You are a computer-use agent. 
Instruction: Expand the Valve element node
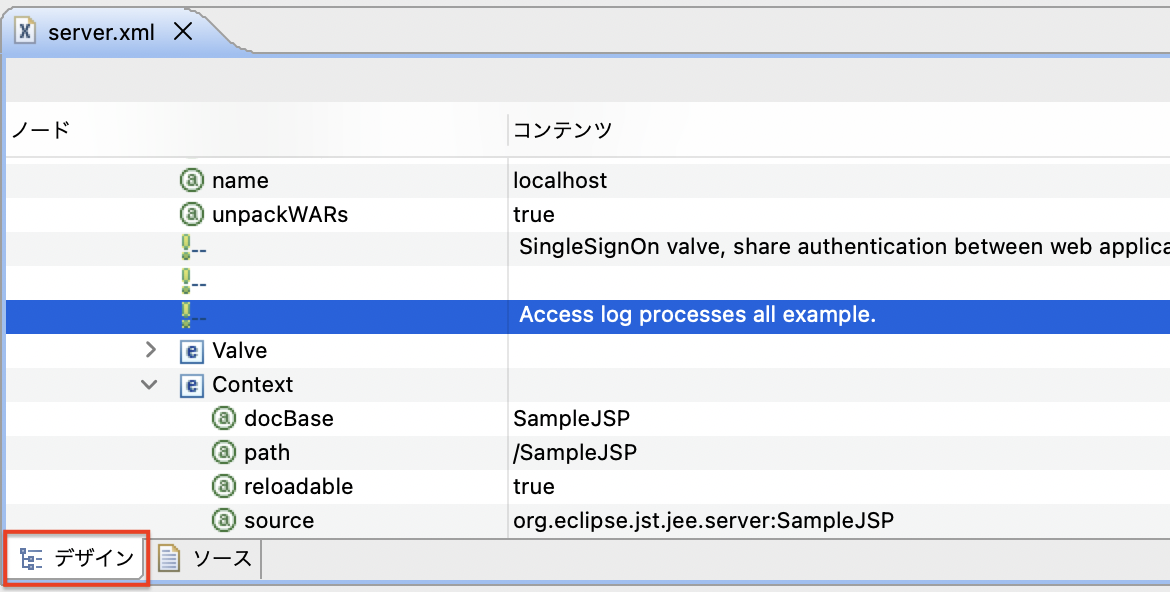[x=151, y=349]
